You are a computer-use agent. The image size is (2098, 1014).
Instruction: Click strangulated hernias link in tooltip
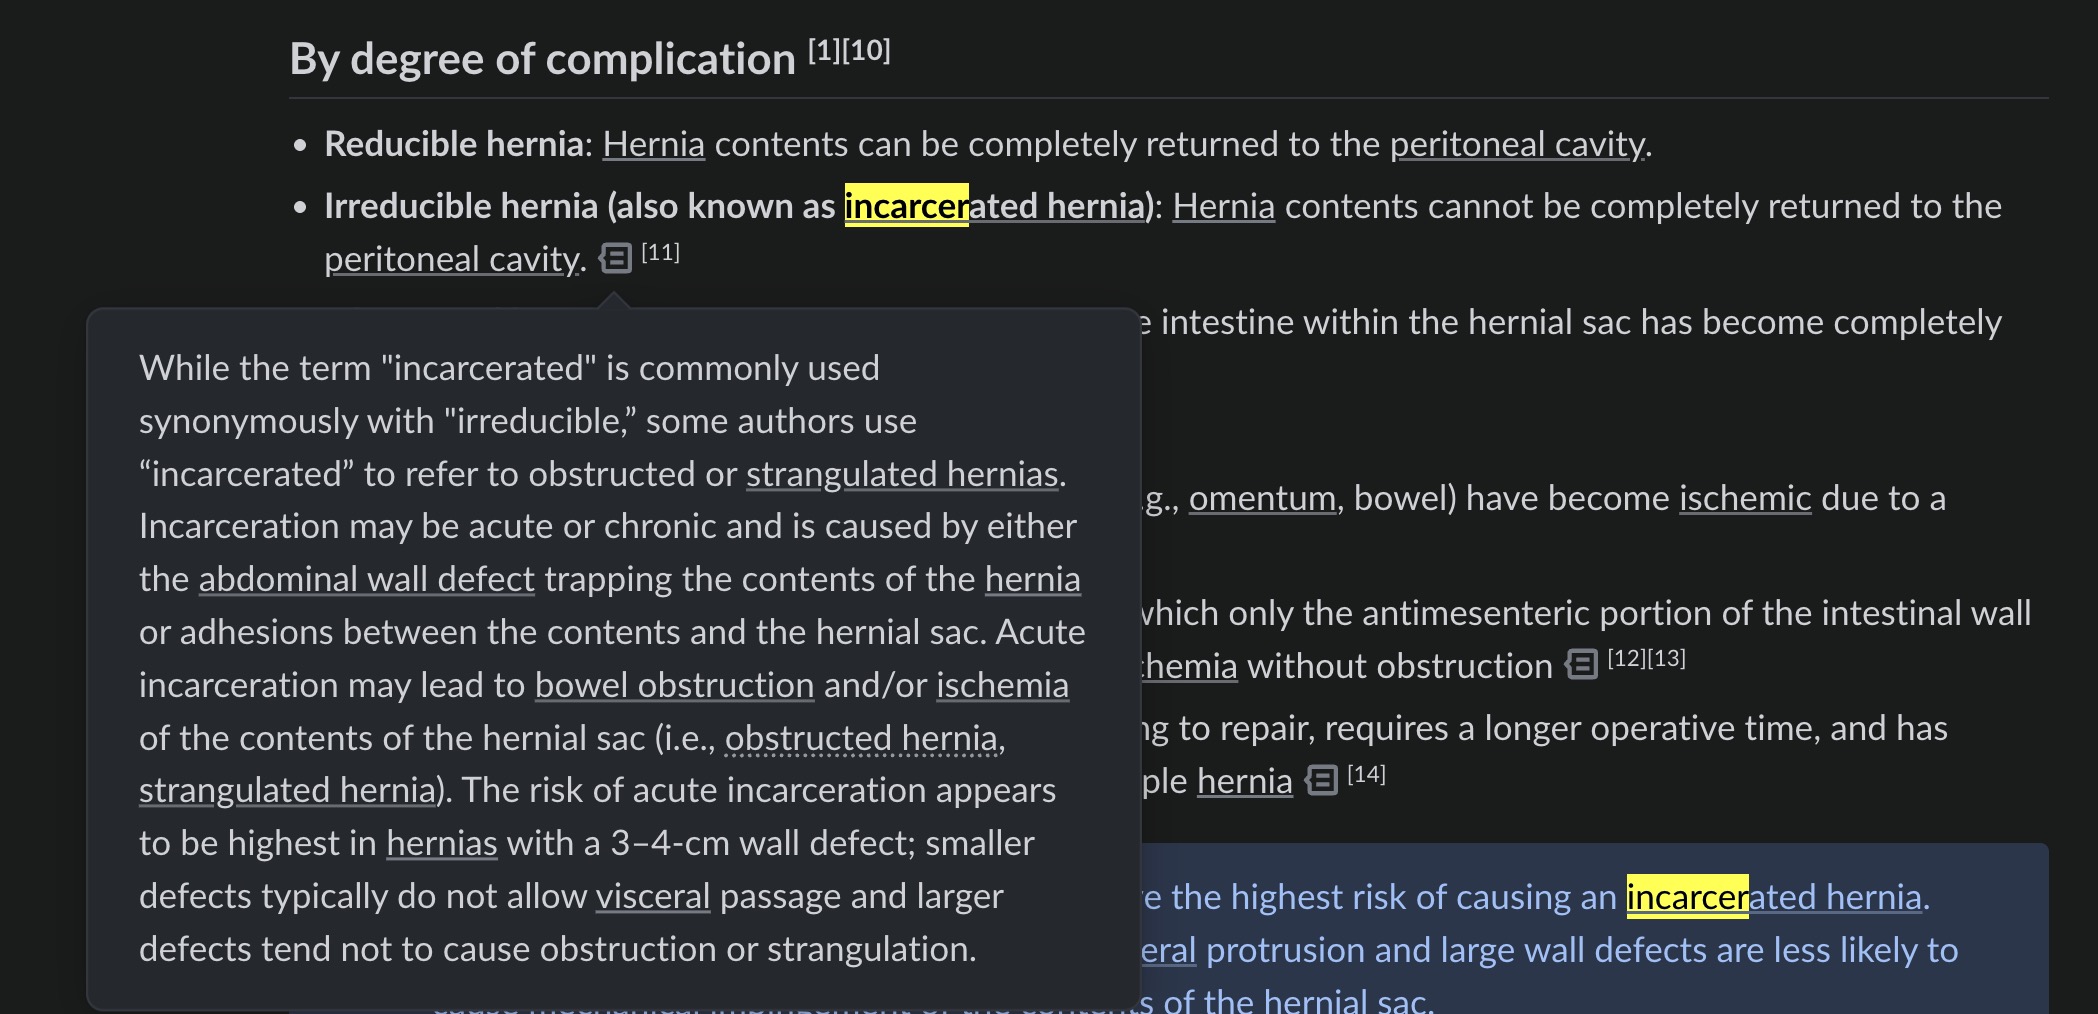902,474
